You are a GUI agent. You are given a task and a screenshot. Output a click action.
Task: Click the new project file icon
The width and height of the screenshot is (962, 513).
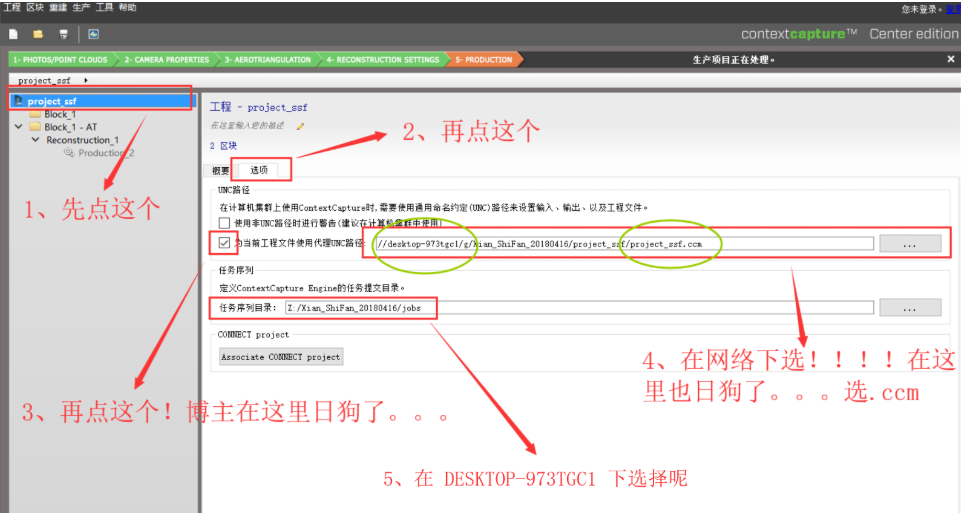click(x=13, y=34)
